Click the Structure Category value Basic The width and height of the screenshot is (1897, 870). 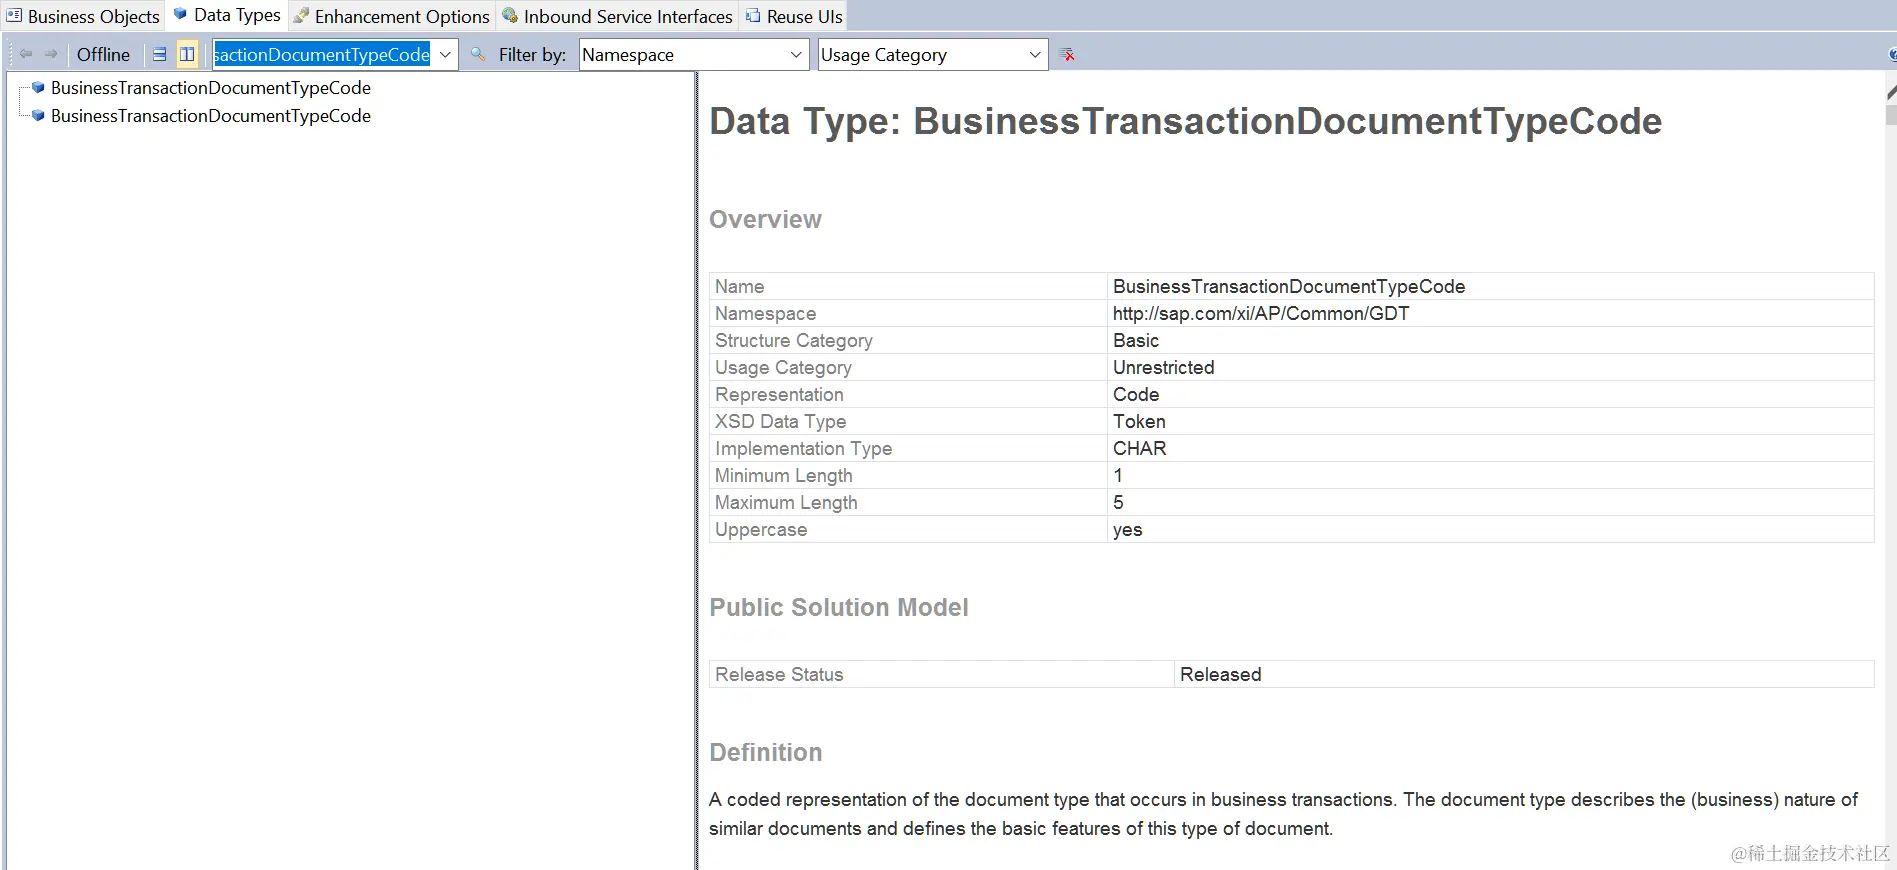coord(1136,340)
